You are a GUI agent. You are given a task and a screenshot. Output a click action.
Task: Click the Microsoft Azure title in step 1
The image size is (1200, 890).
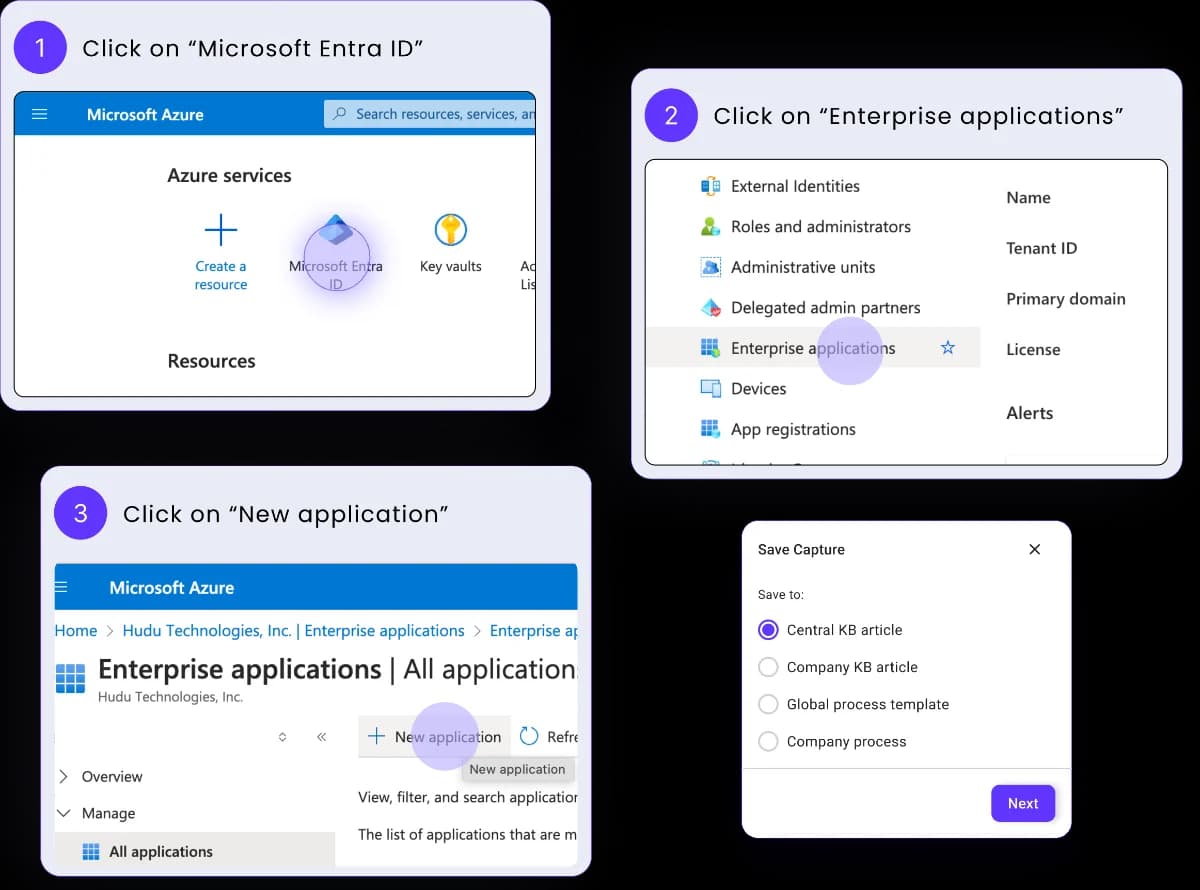click(145, 114)
